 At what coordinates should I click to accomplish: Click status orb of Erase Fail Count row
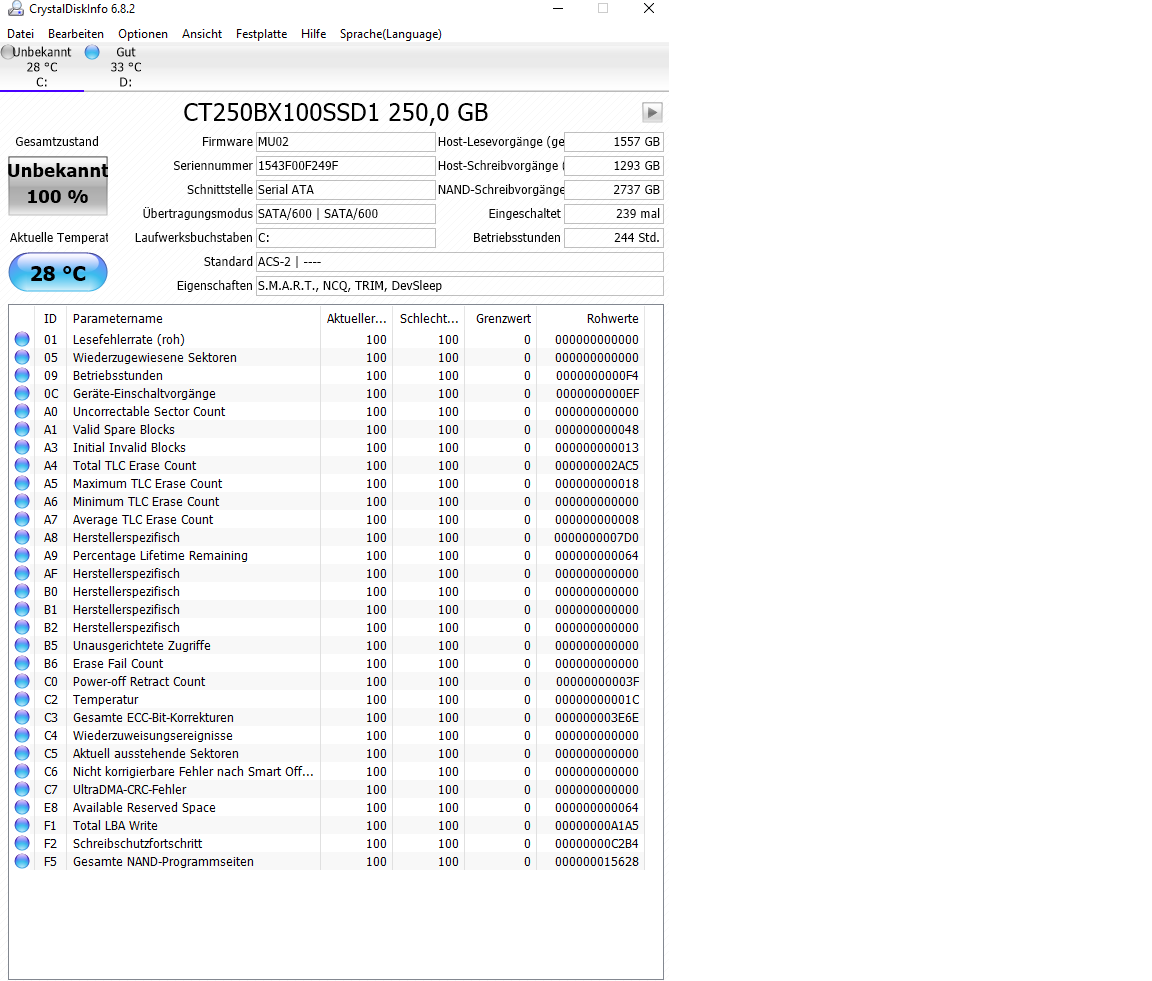tap(22, 664)
